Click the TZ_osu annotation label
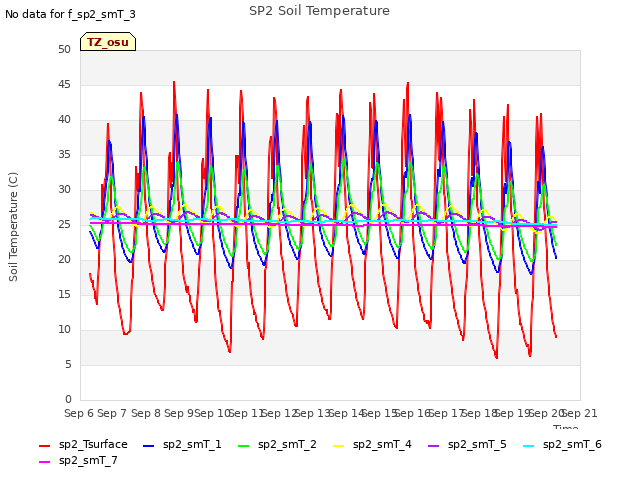 click(108, 42)
